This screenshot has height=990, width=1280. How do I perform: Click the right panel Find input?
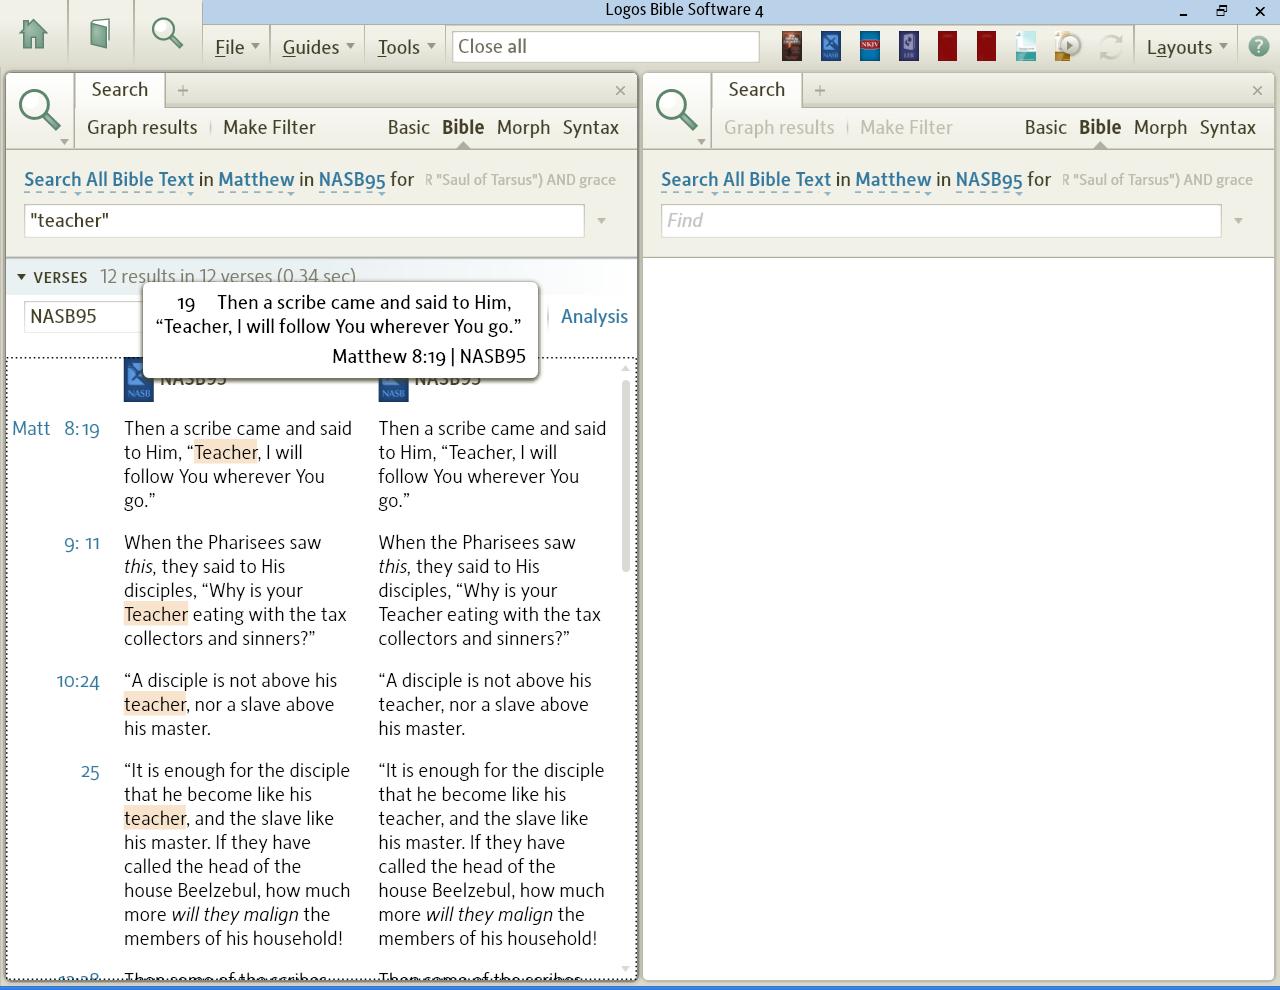pyautogui.click(x=940, y=221)
